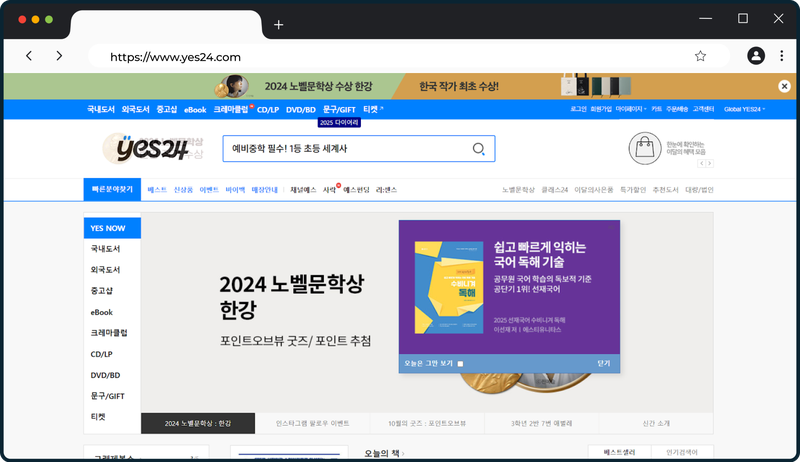This screenshot has height=462, width=800.
Task: Open eBook in the top blue menu
Action: 195,110
